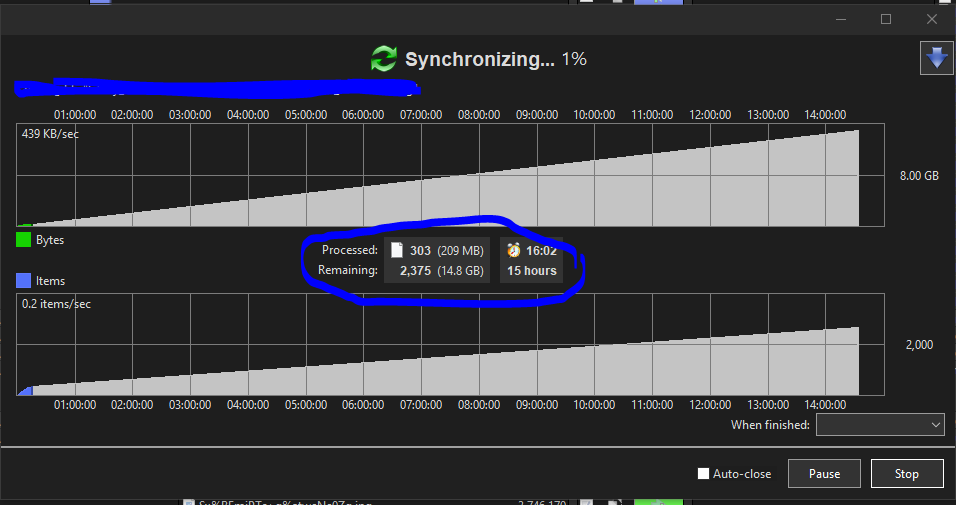Click the blue Items legend swatch

(x=23, y=281)
